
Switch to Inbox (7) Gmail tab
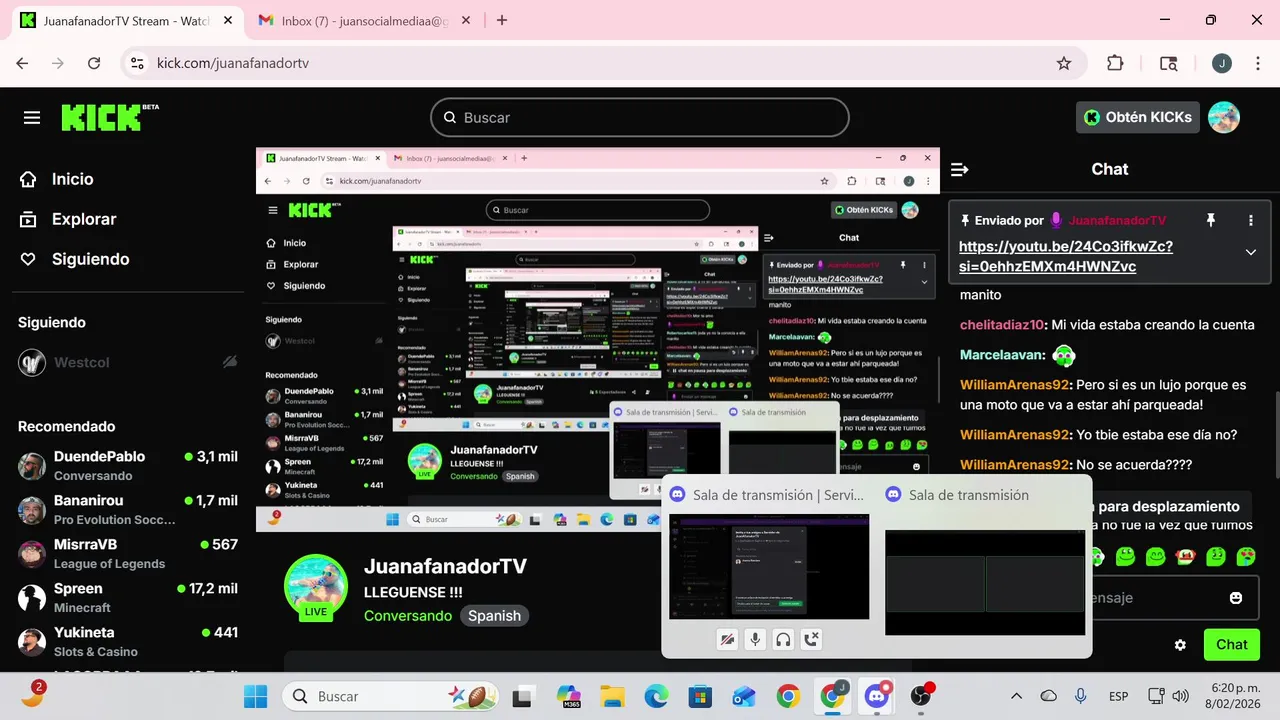tap(362, 20)
